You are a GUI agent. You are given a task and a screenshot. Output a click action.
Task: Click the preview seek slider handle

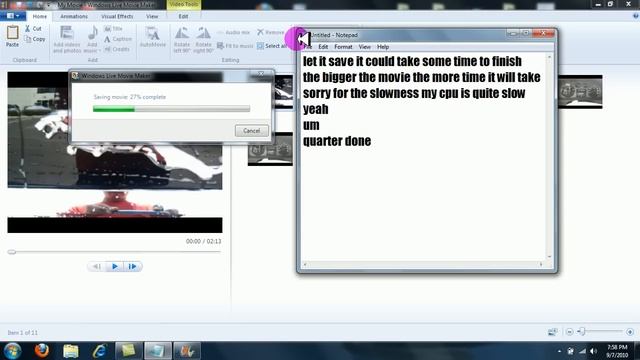coord(12,252)
